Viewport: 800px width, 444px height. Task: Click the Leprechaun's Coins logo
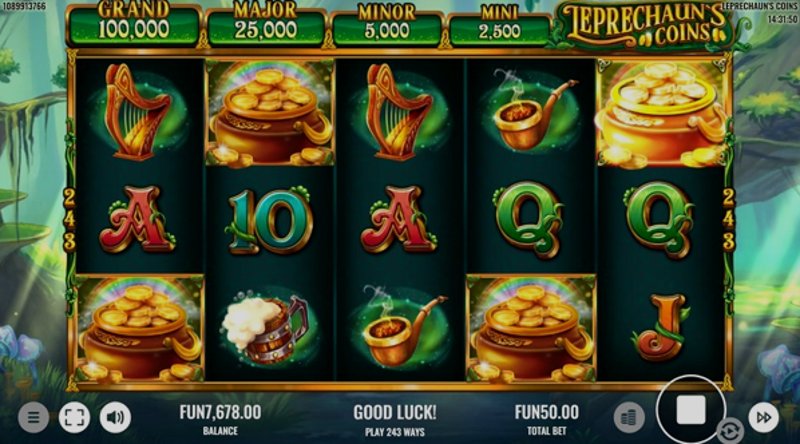tap(645, 24)
